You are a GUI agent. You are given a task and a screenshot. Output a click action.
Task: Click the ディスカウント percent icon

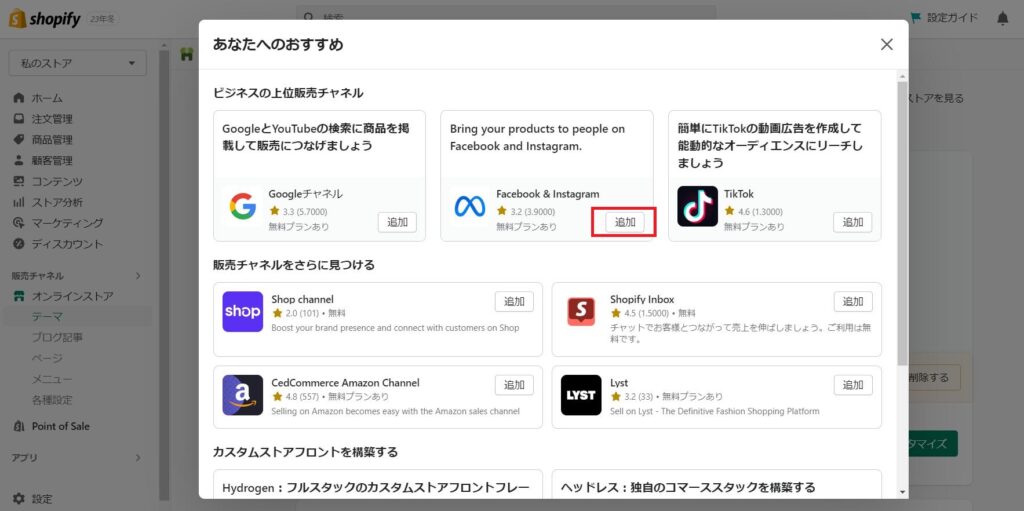tap(19, 244)
